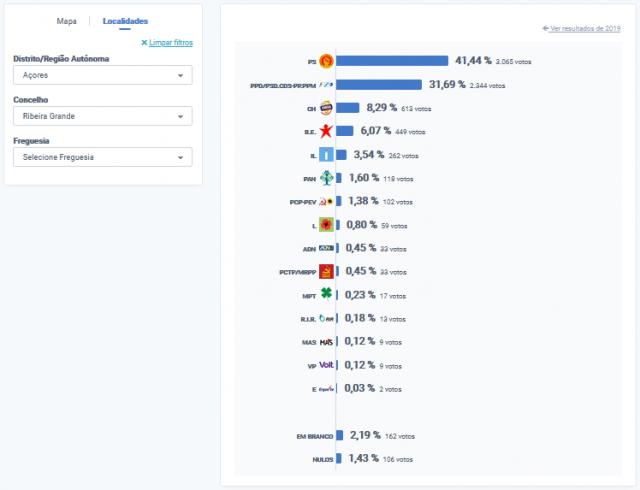Viewport: 640px width, 490px height.
Task: Open the Selecione Freguesia dropdown
Action: (x=103, y=157)
